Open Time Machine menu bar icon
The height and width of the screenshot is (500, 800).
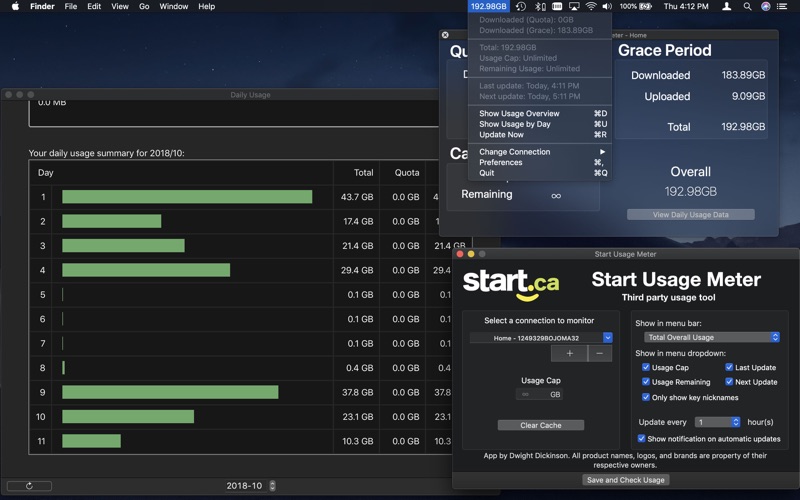[521, 6]
